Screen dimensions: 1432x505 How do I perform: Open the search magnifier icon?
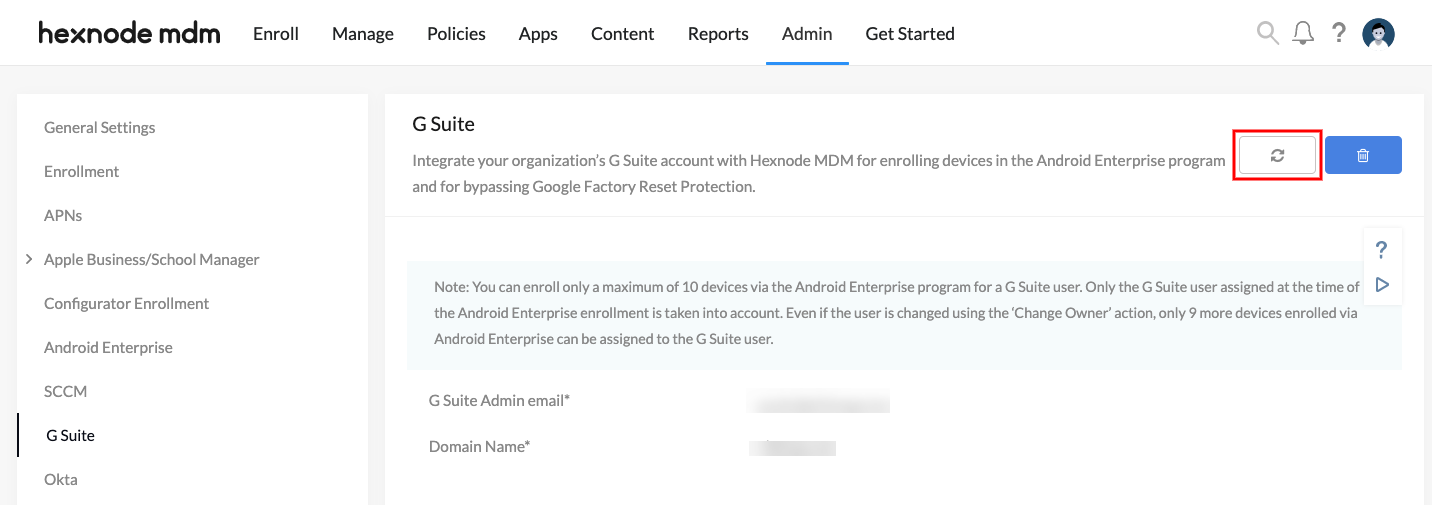tap(1267, 33)
